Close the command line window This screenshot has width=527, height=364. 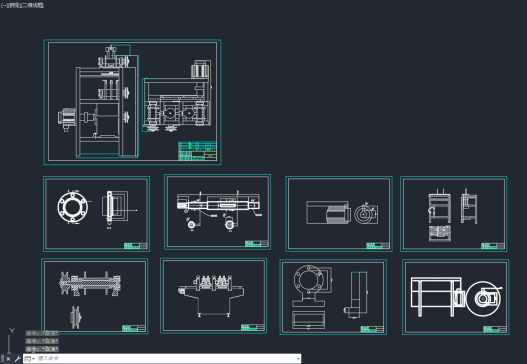[8, 359]
